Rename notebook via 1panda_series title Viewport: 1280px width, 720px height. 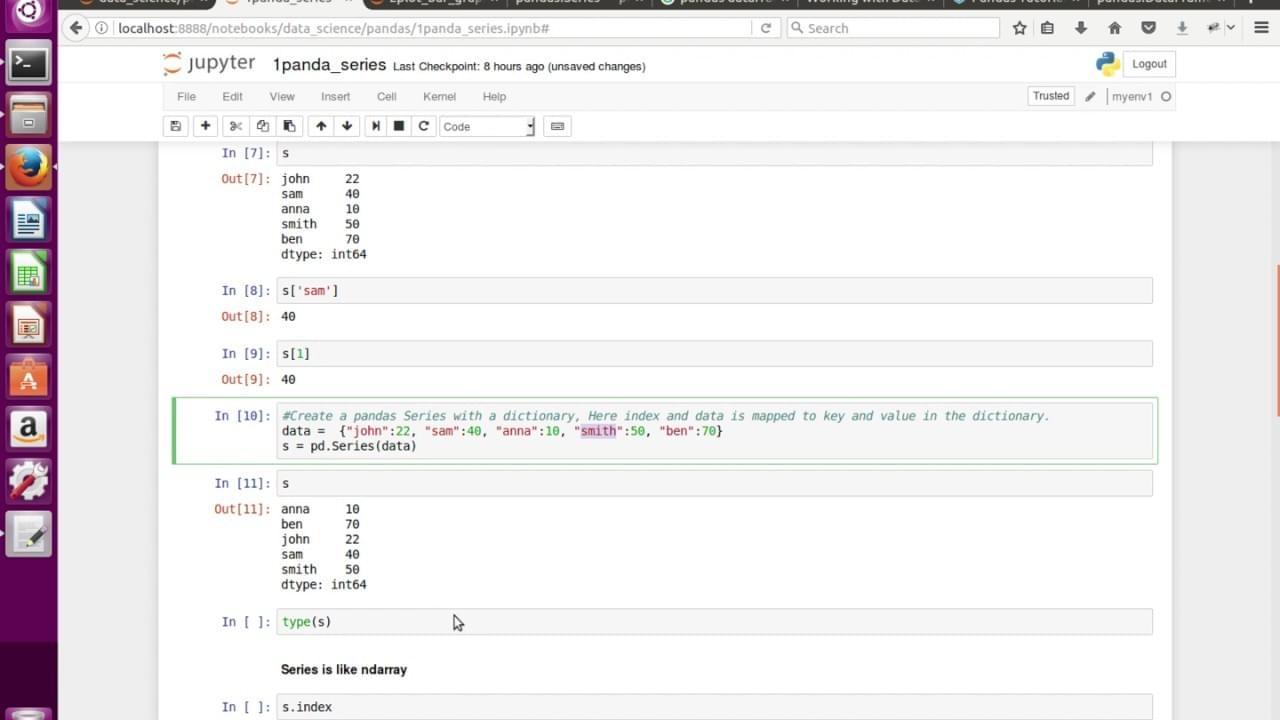[329, 65]
